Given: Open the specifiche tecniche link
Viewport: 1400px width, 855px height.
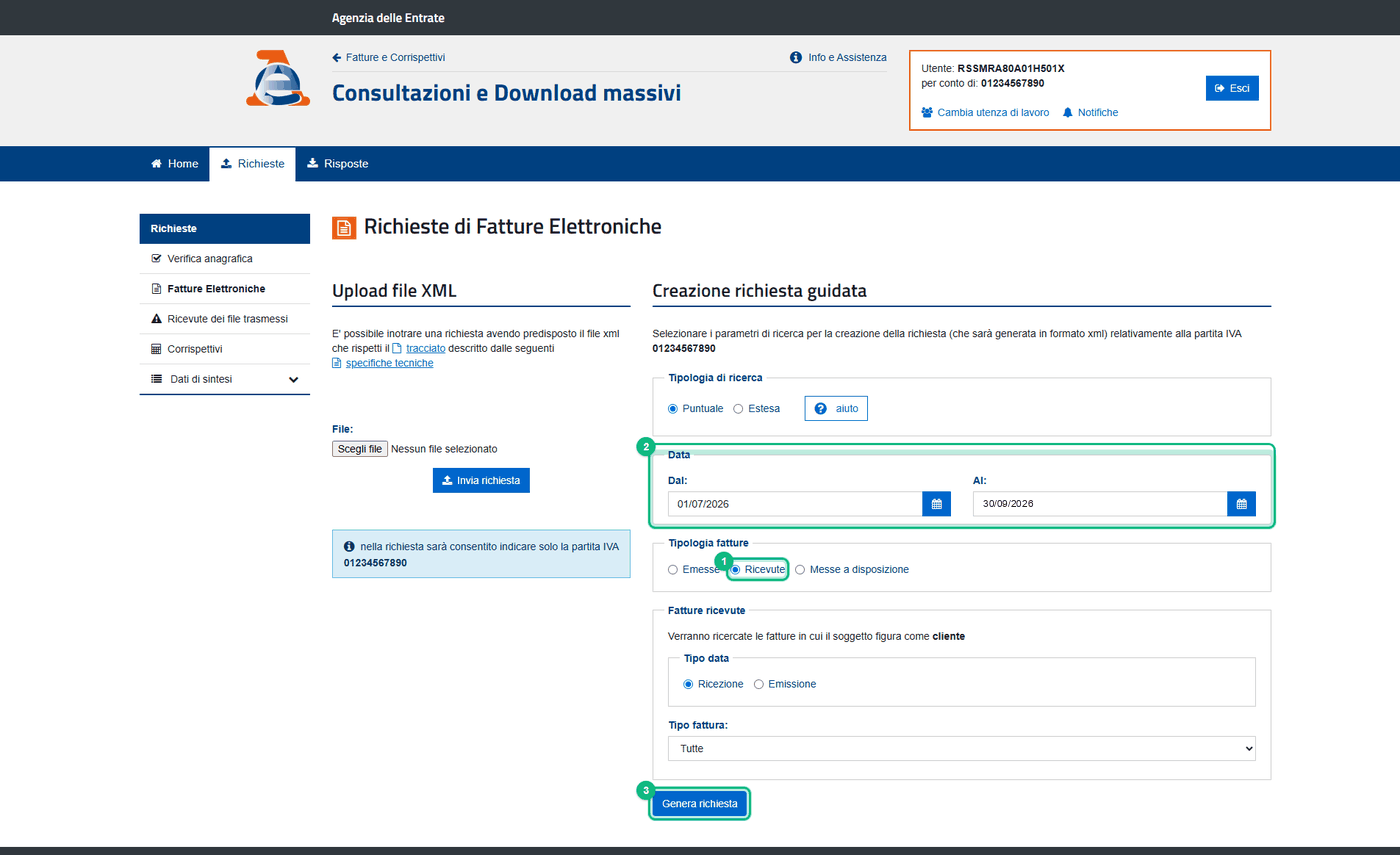Looking at the screenshot, I should point(389,363).
